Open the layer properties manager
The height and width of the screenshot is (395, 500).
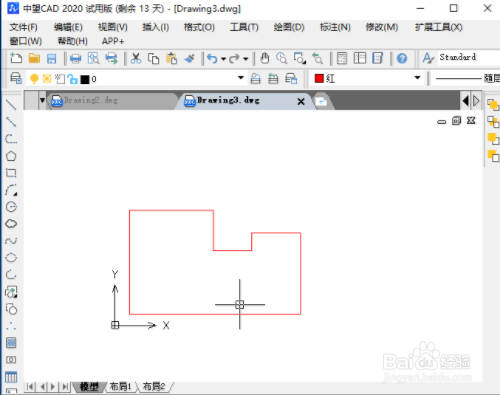coord(16,79)
